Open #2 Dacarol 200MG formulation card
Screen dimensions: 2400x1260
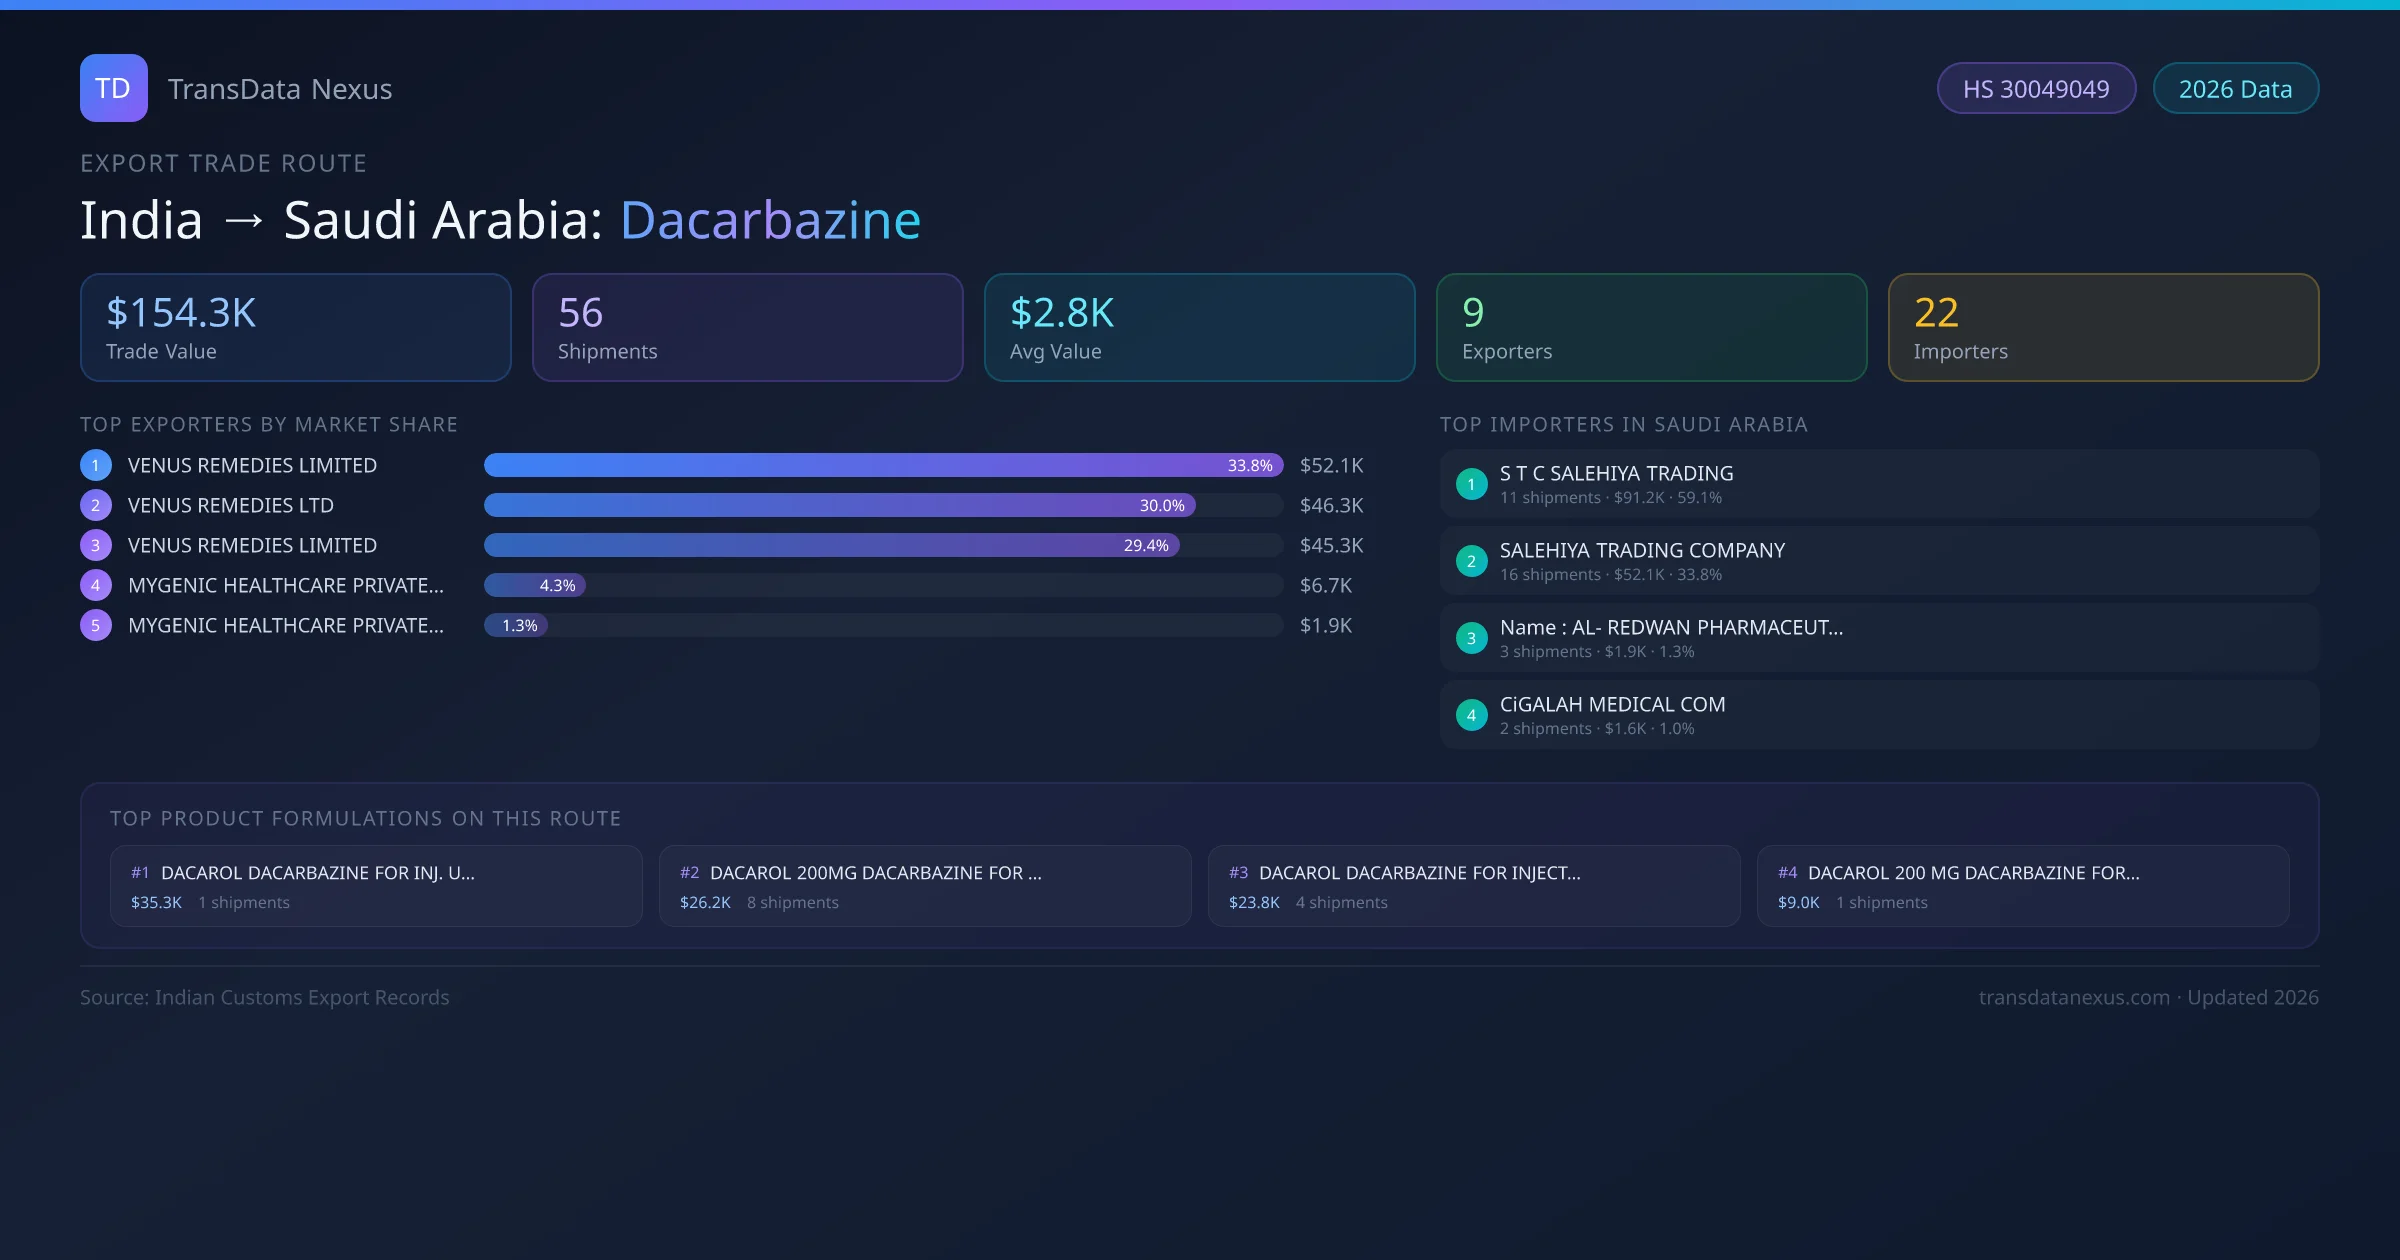[x=924, y=886]
